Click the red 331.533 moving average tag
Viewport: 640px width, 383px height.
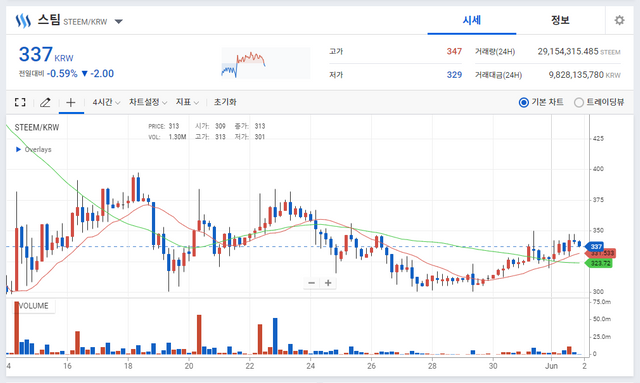pyautogui.click(x=601, y=254)
